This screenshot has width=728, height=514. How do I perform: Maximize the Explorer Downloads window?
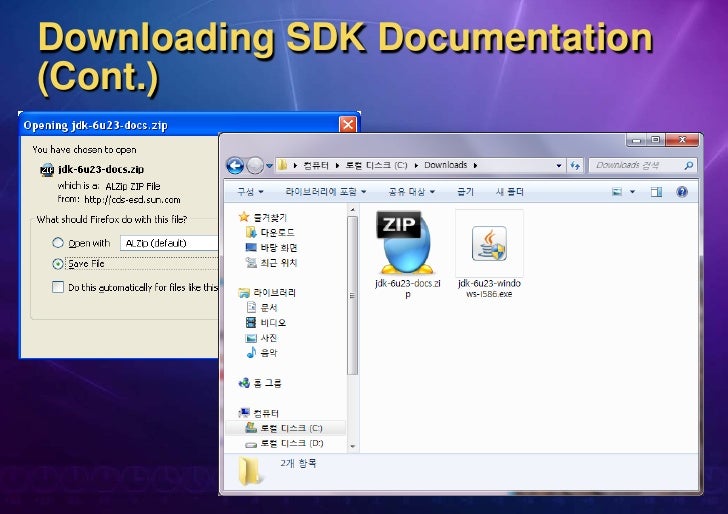(x=656, y=140)
